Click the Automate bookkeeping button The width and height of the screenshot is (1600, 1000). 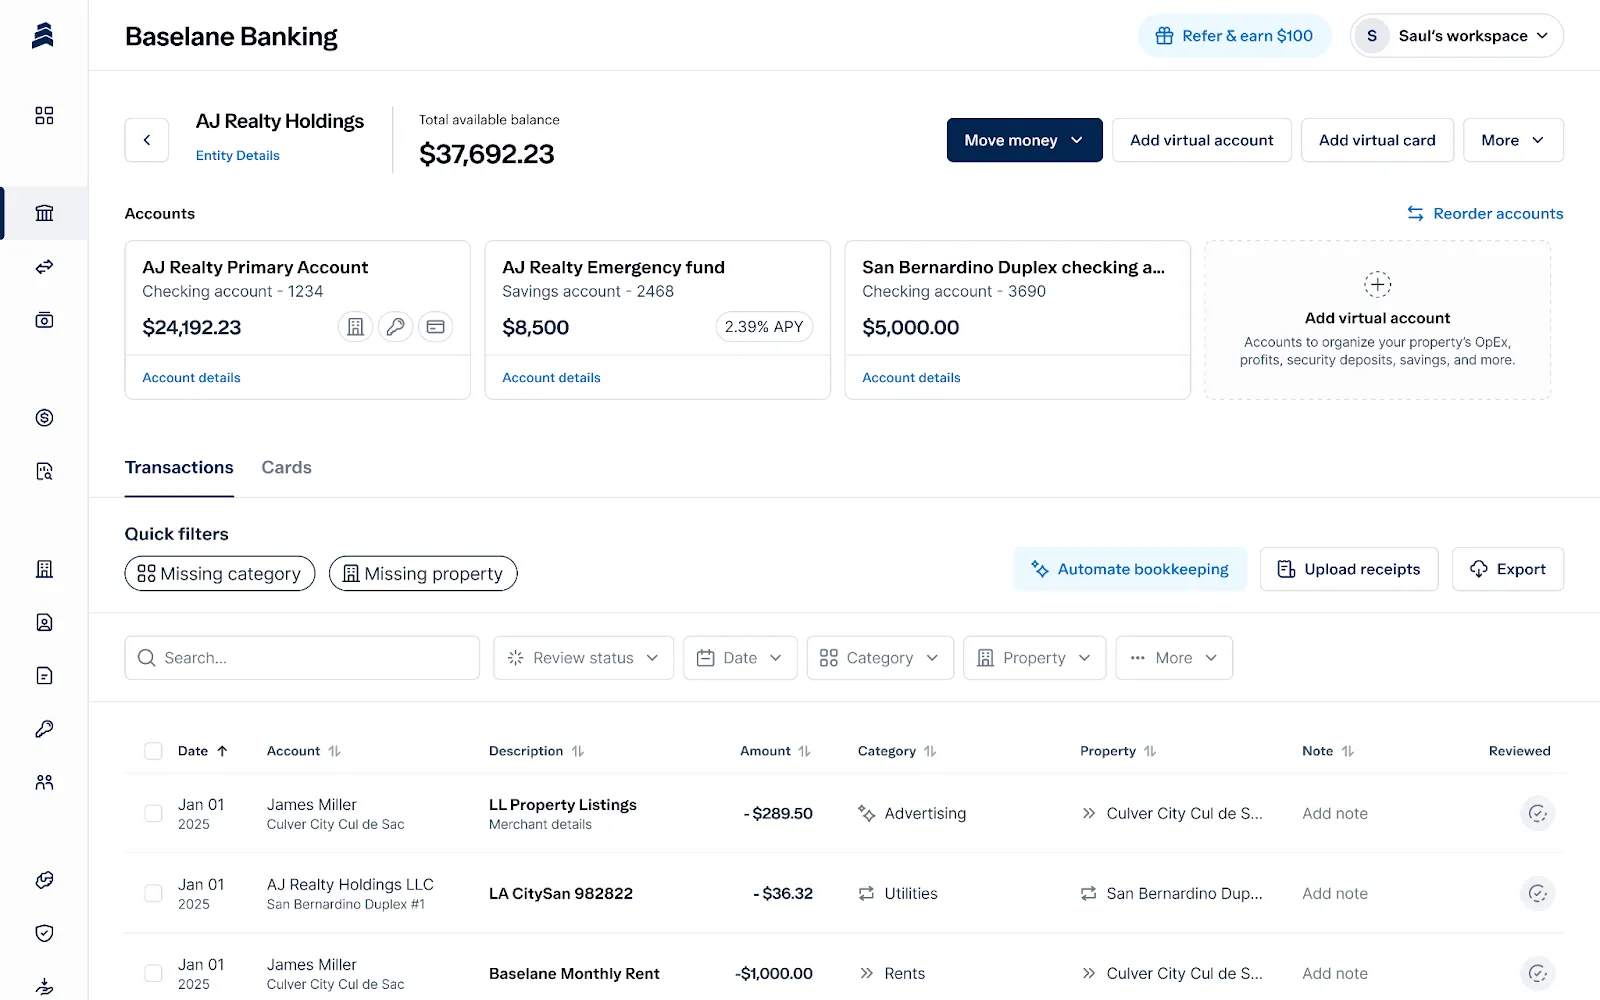(1130, 569)
